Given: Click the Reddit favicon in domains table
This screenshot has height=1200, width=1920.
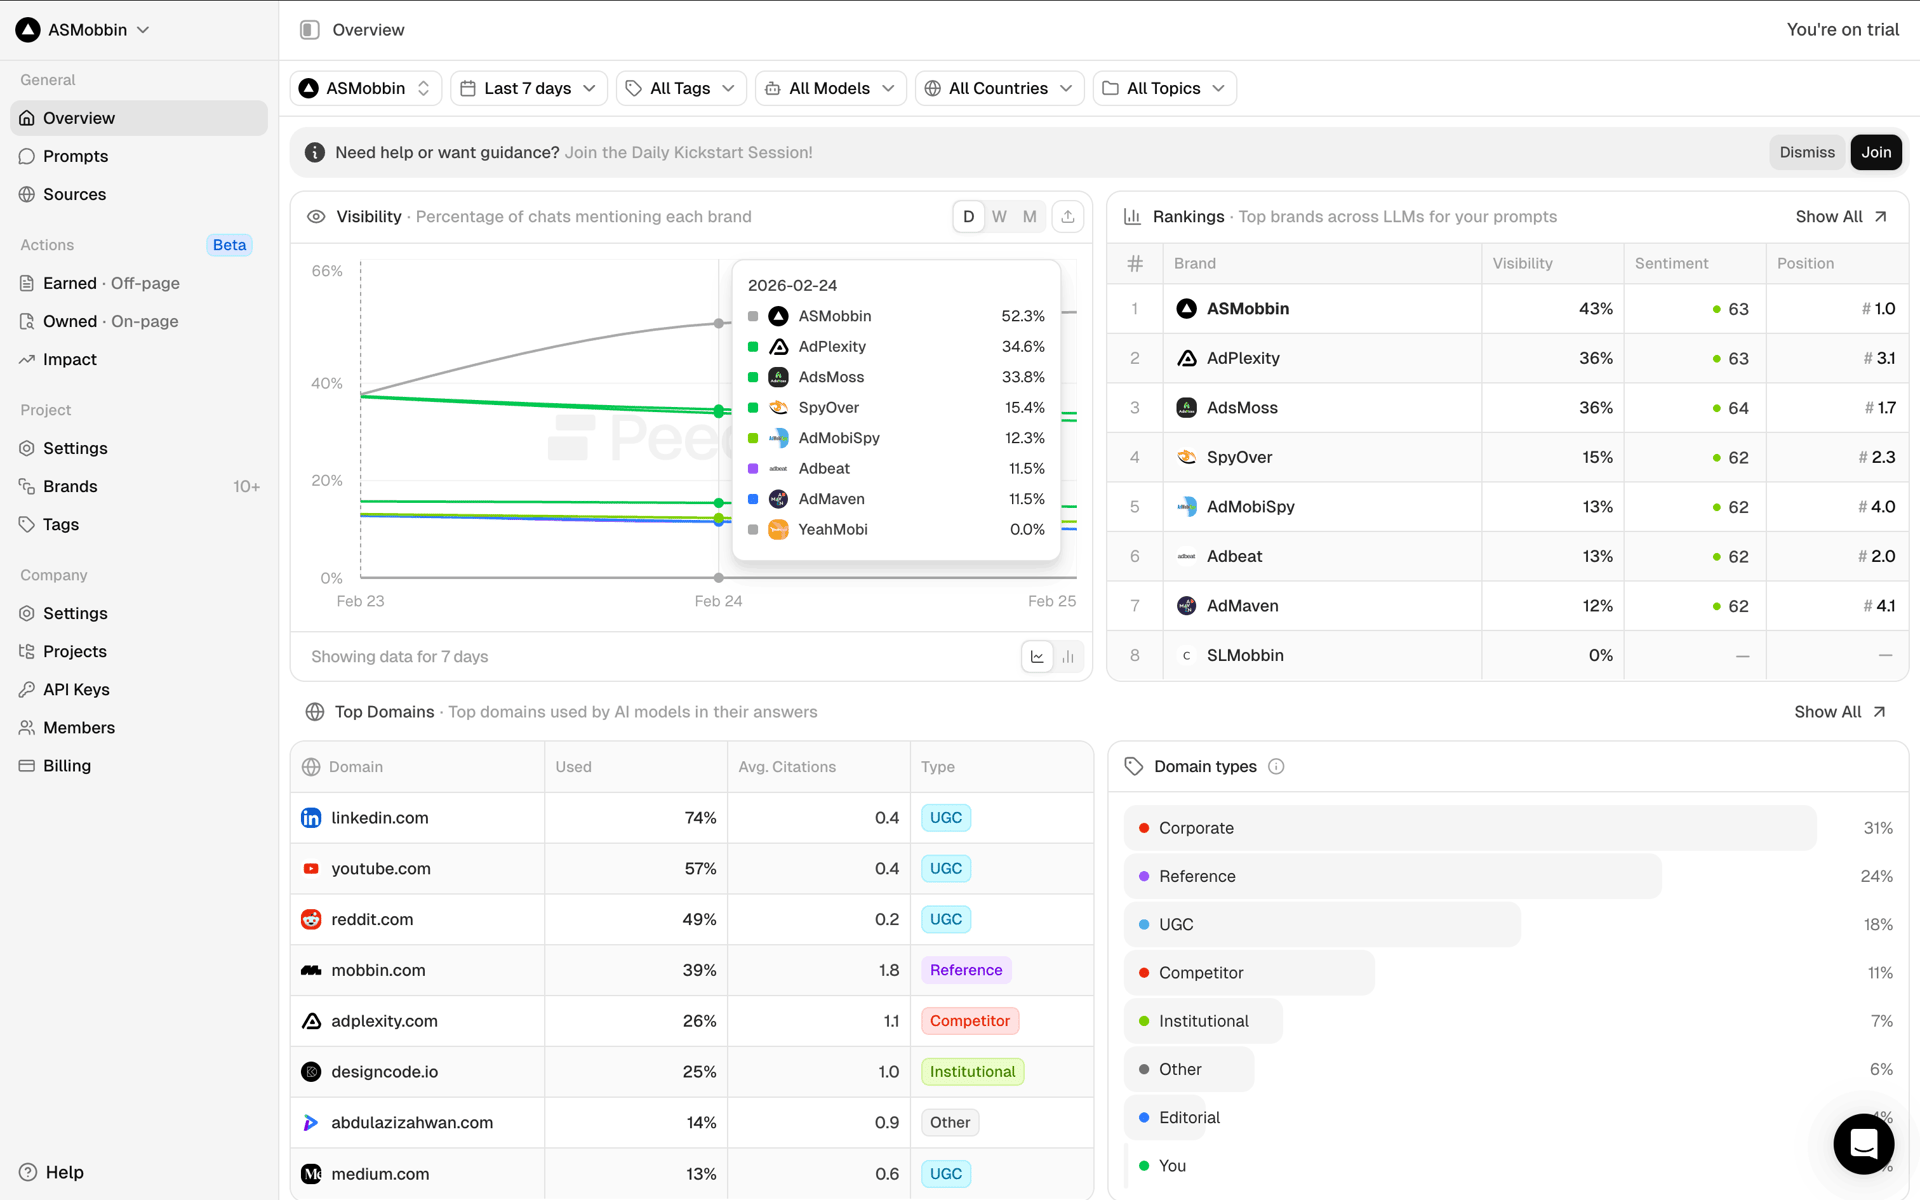Looking at the screenshot, I should (x=311, y=920).
